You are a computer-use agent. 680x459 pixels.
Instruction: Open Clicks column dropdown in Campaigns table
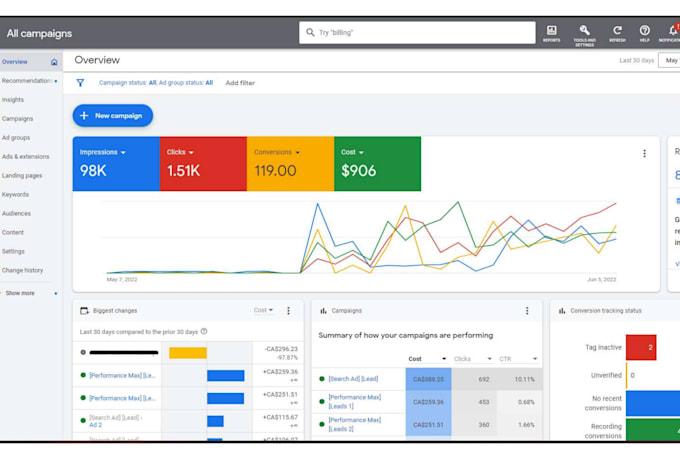click(x=473, y=359)
